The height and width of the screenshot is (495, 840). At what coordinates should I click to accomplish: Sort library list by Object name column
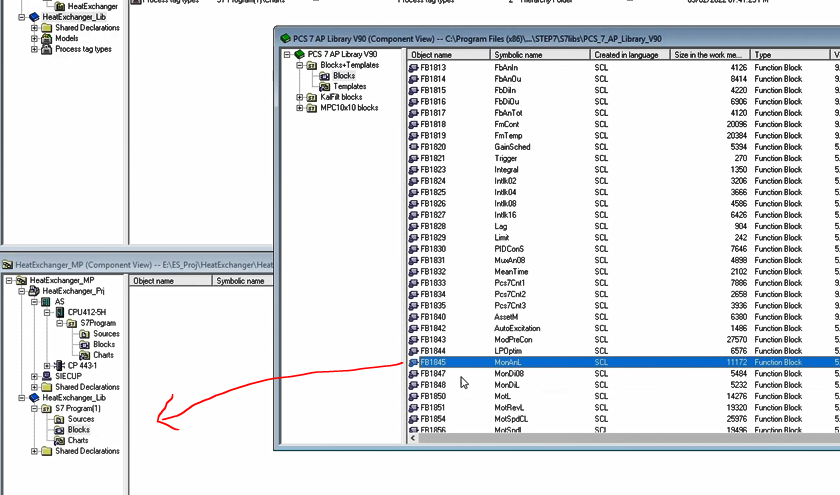tap(448, 55)
